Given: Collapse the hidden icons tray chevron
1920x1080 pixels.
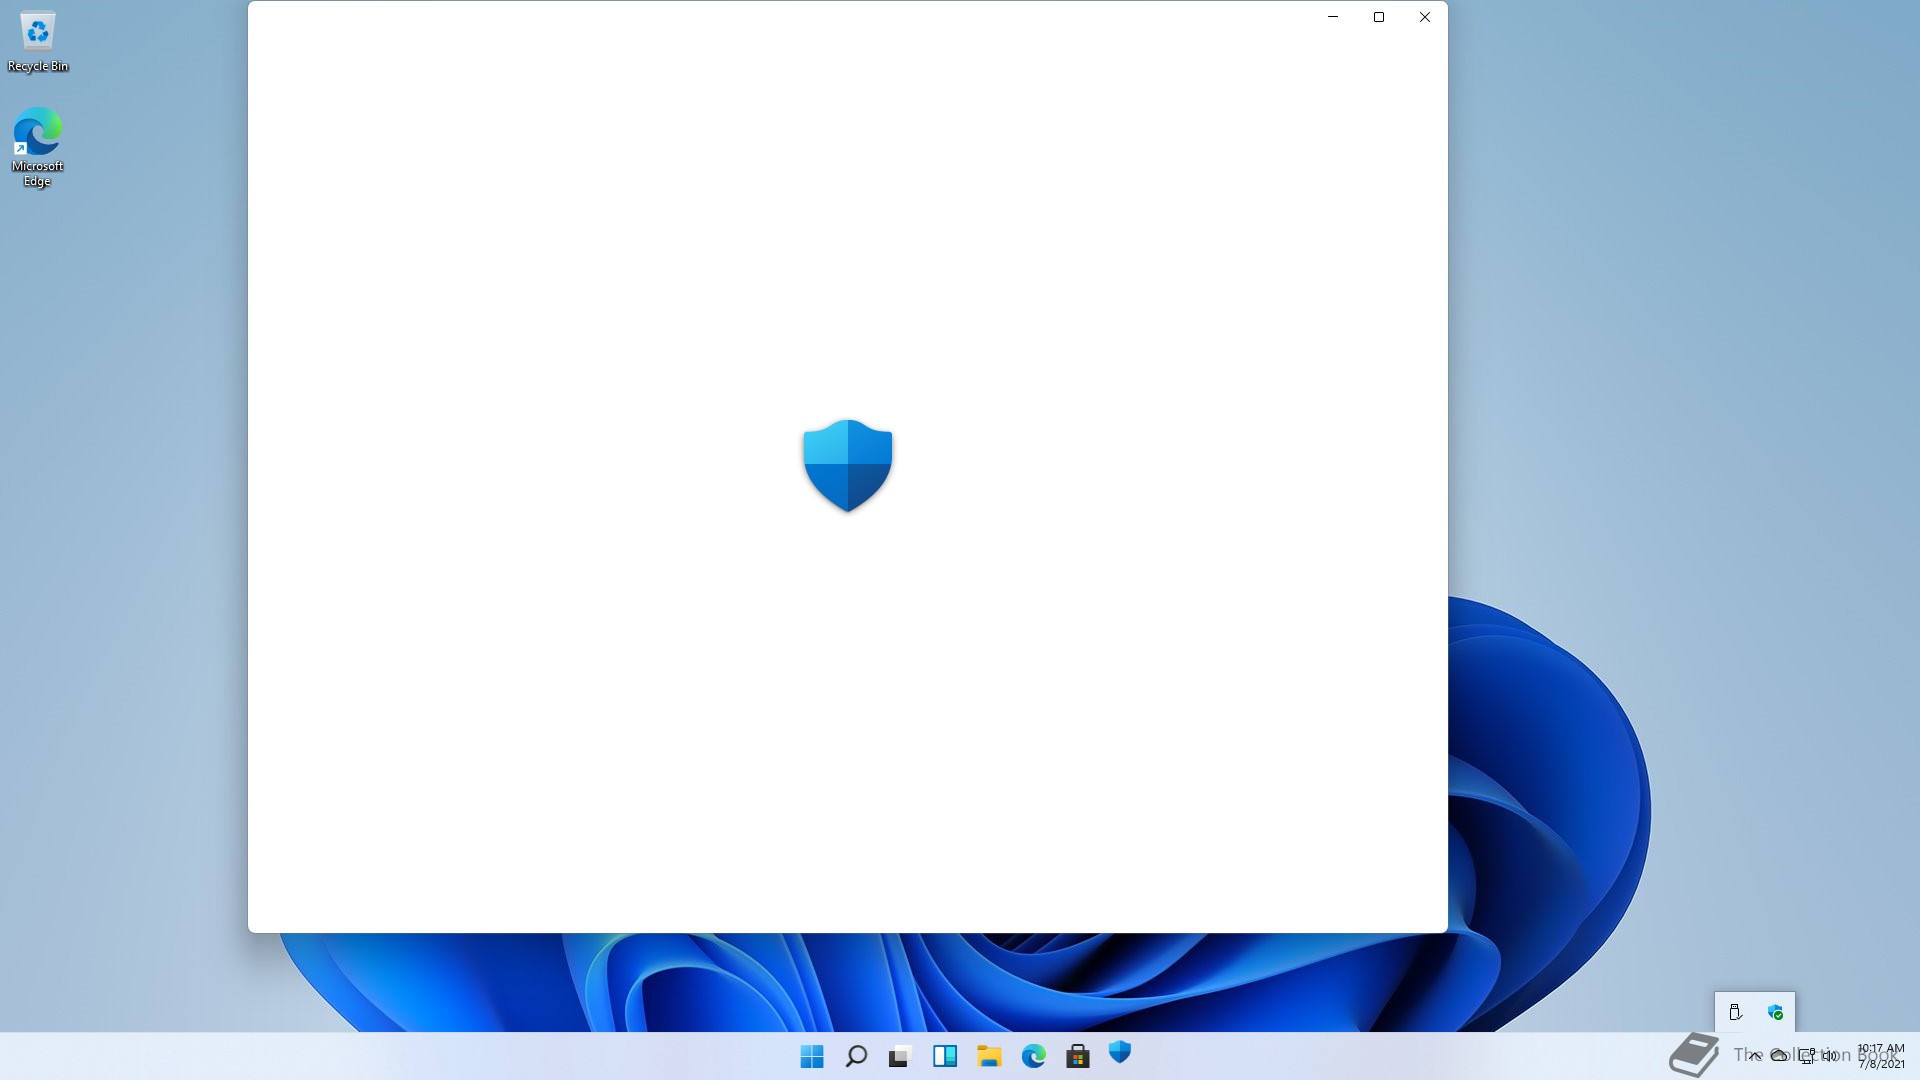Looking at the screenshot, I should [x=1755, y=1056].
